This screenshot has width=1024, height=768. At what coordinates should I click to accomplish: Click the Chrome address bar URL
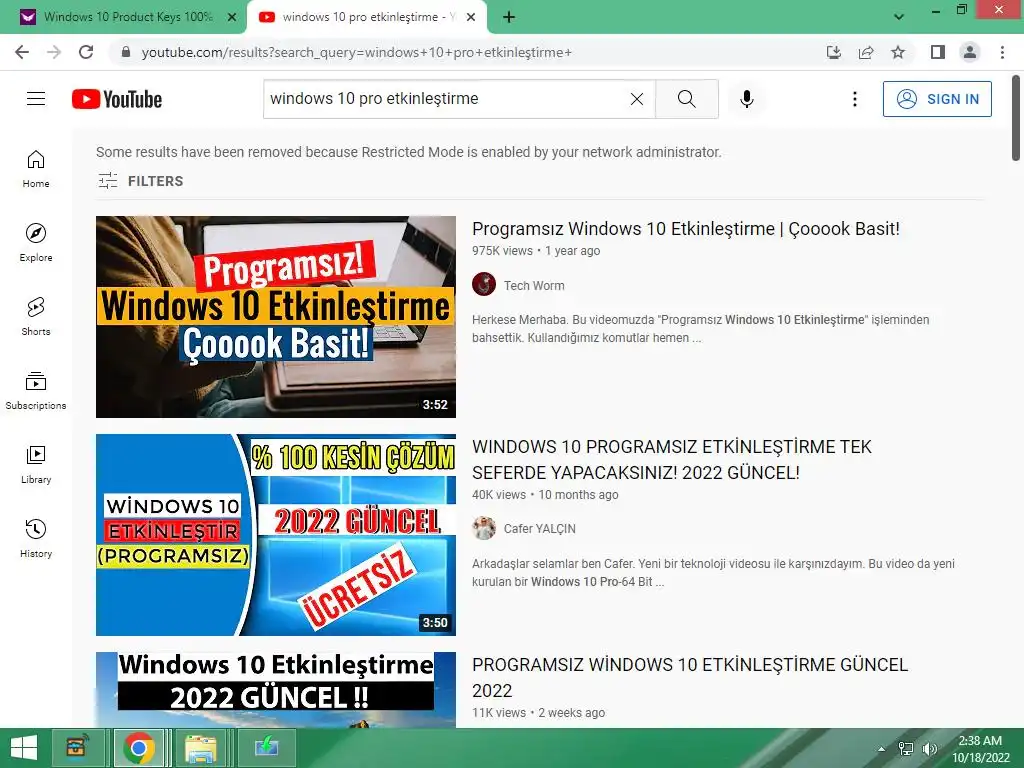click(357, 52)
